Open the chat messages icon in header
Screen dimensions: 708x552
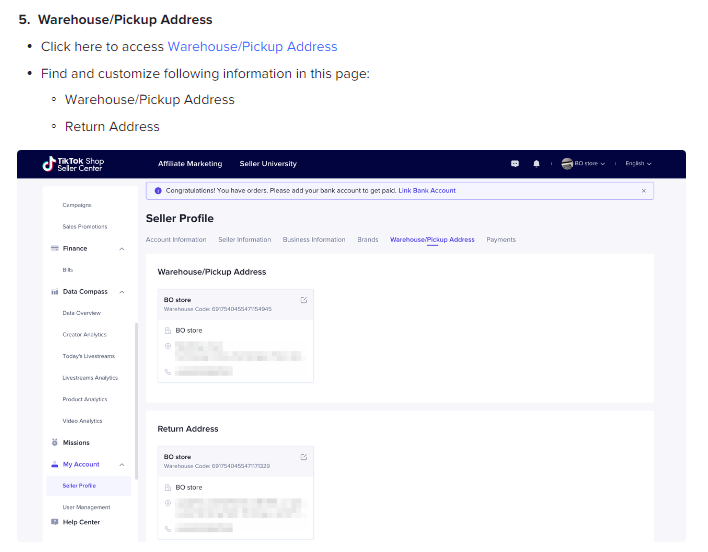click(515, 164)
